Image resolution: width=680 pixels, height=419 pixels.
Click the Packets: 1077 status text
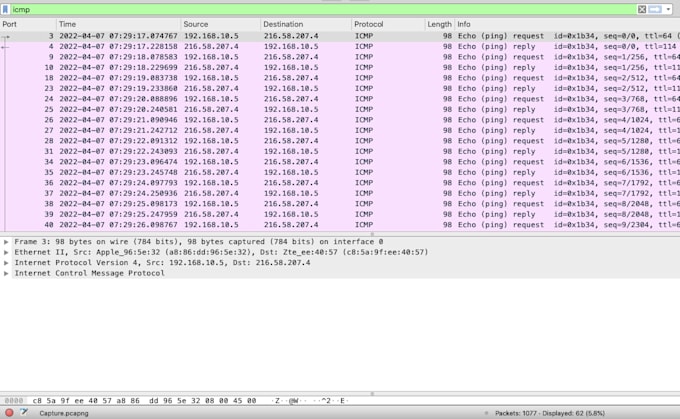tap(550, 413)
